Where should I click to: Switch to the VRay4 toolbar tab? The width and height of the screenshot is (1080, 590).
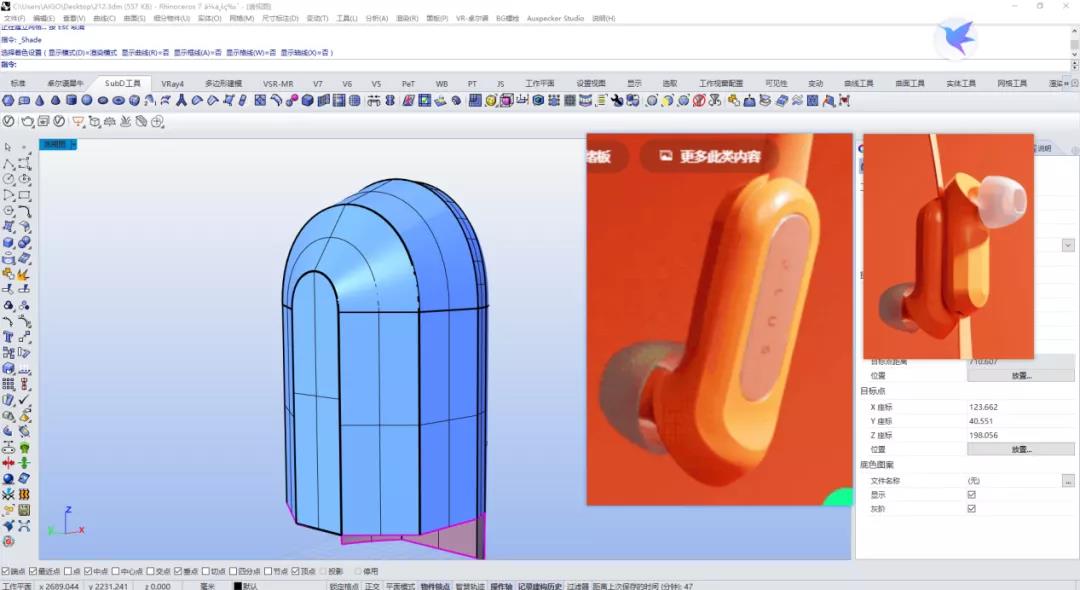[x=172, y=83]
